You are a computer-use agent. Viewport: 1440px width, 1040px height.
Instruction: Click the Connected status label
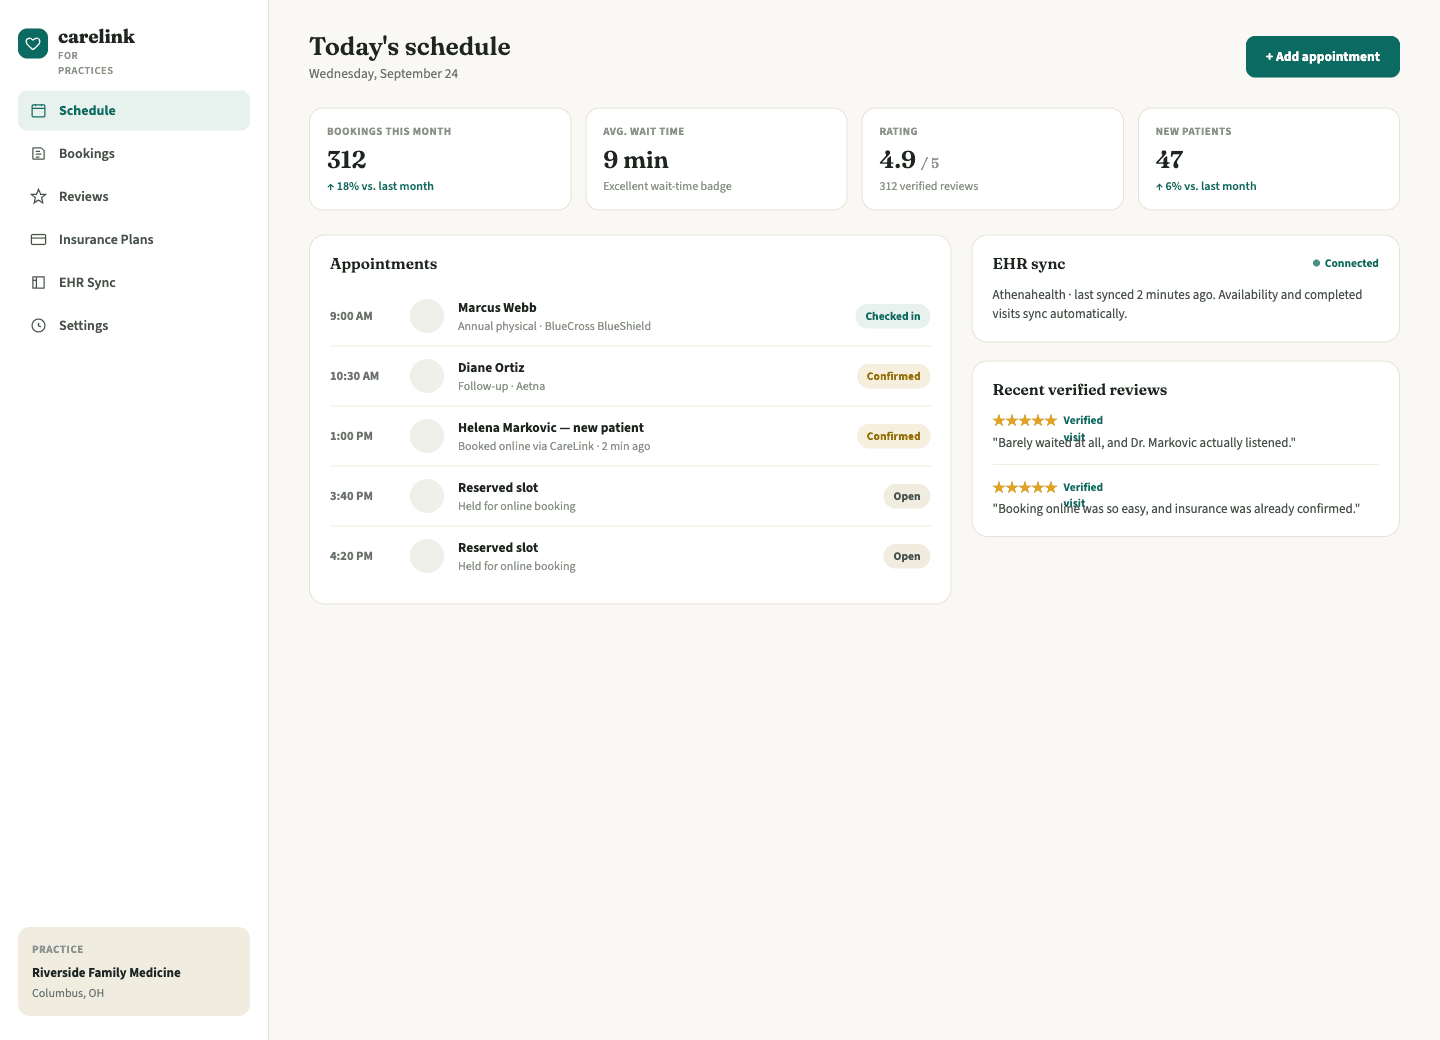pos(1351,263)
